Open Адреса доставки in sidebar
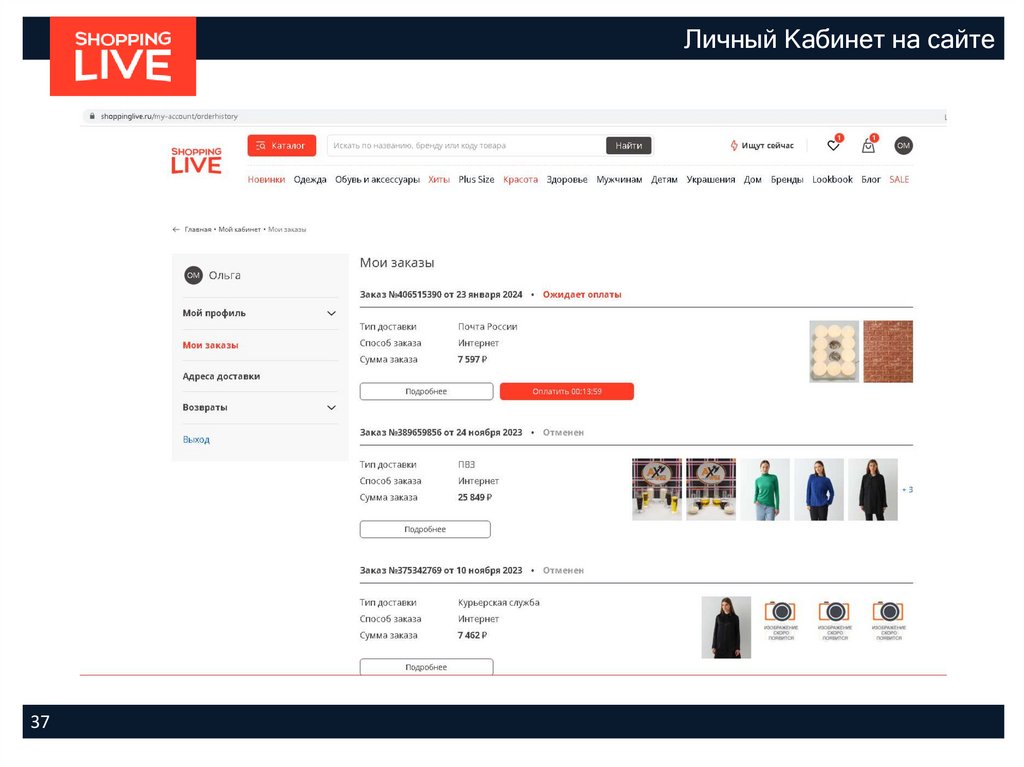1024x767 pixels. (x=221, y=376)
